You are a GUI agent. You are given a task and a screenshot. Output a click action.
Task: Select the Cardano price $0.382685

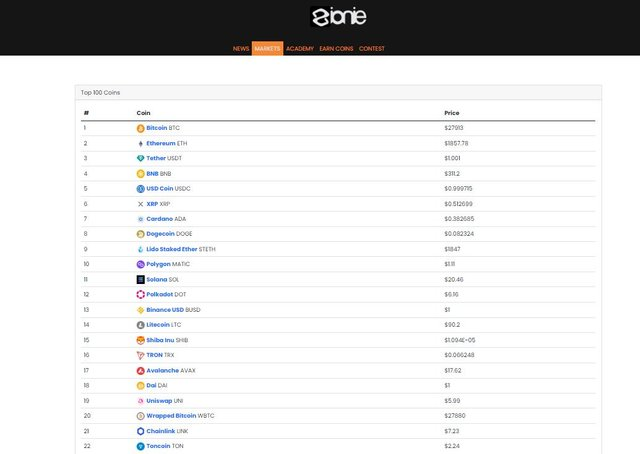459,219
